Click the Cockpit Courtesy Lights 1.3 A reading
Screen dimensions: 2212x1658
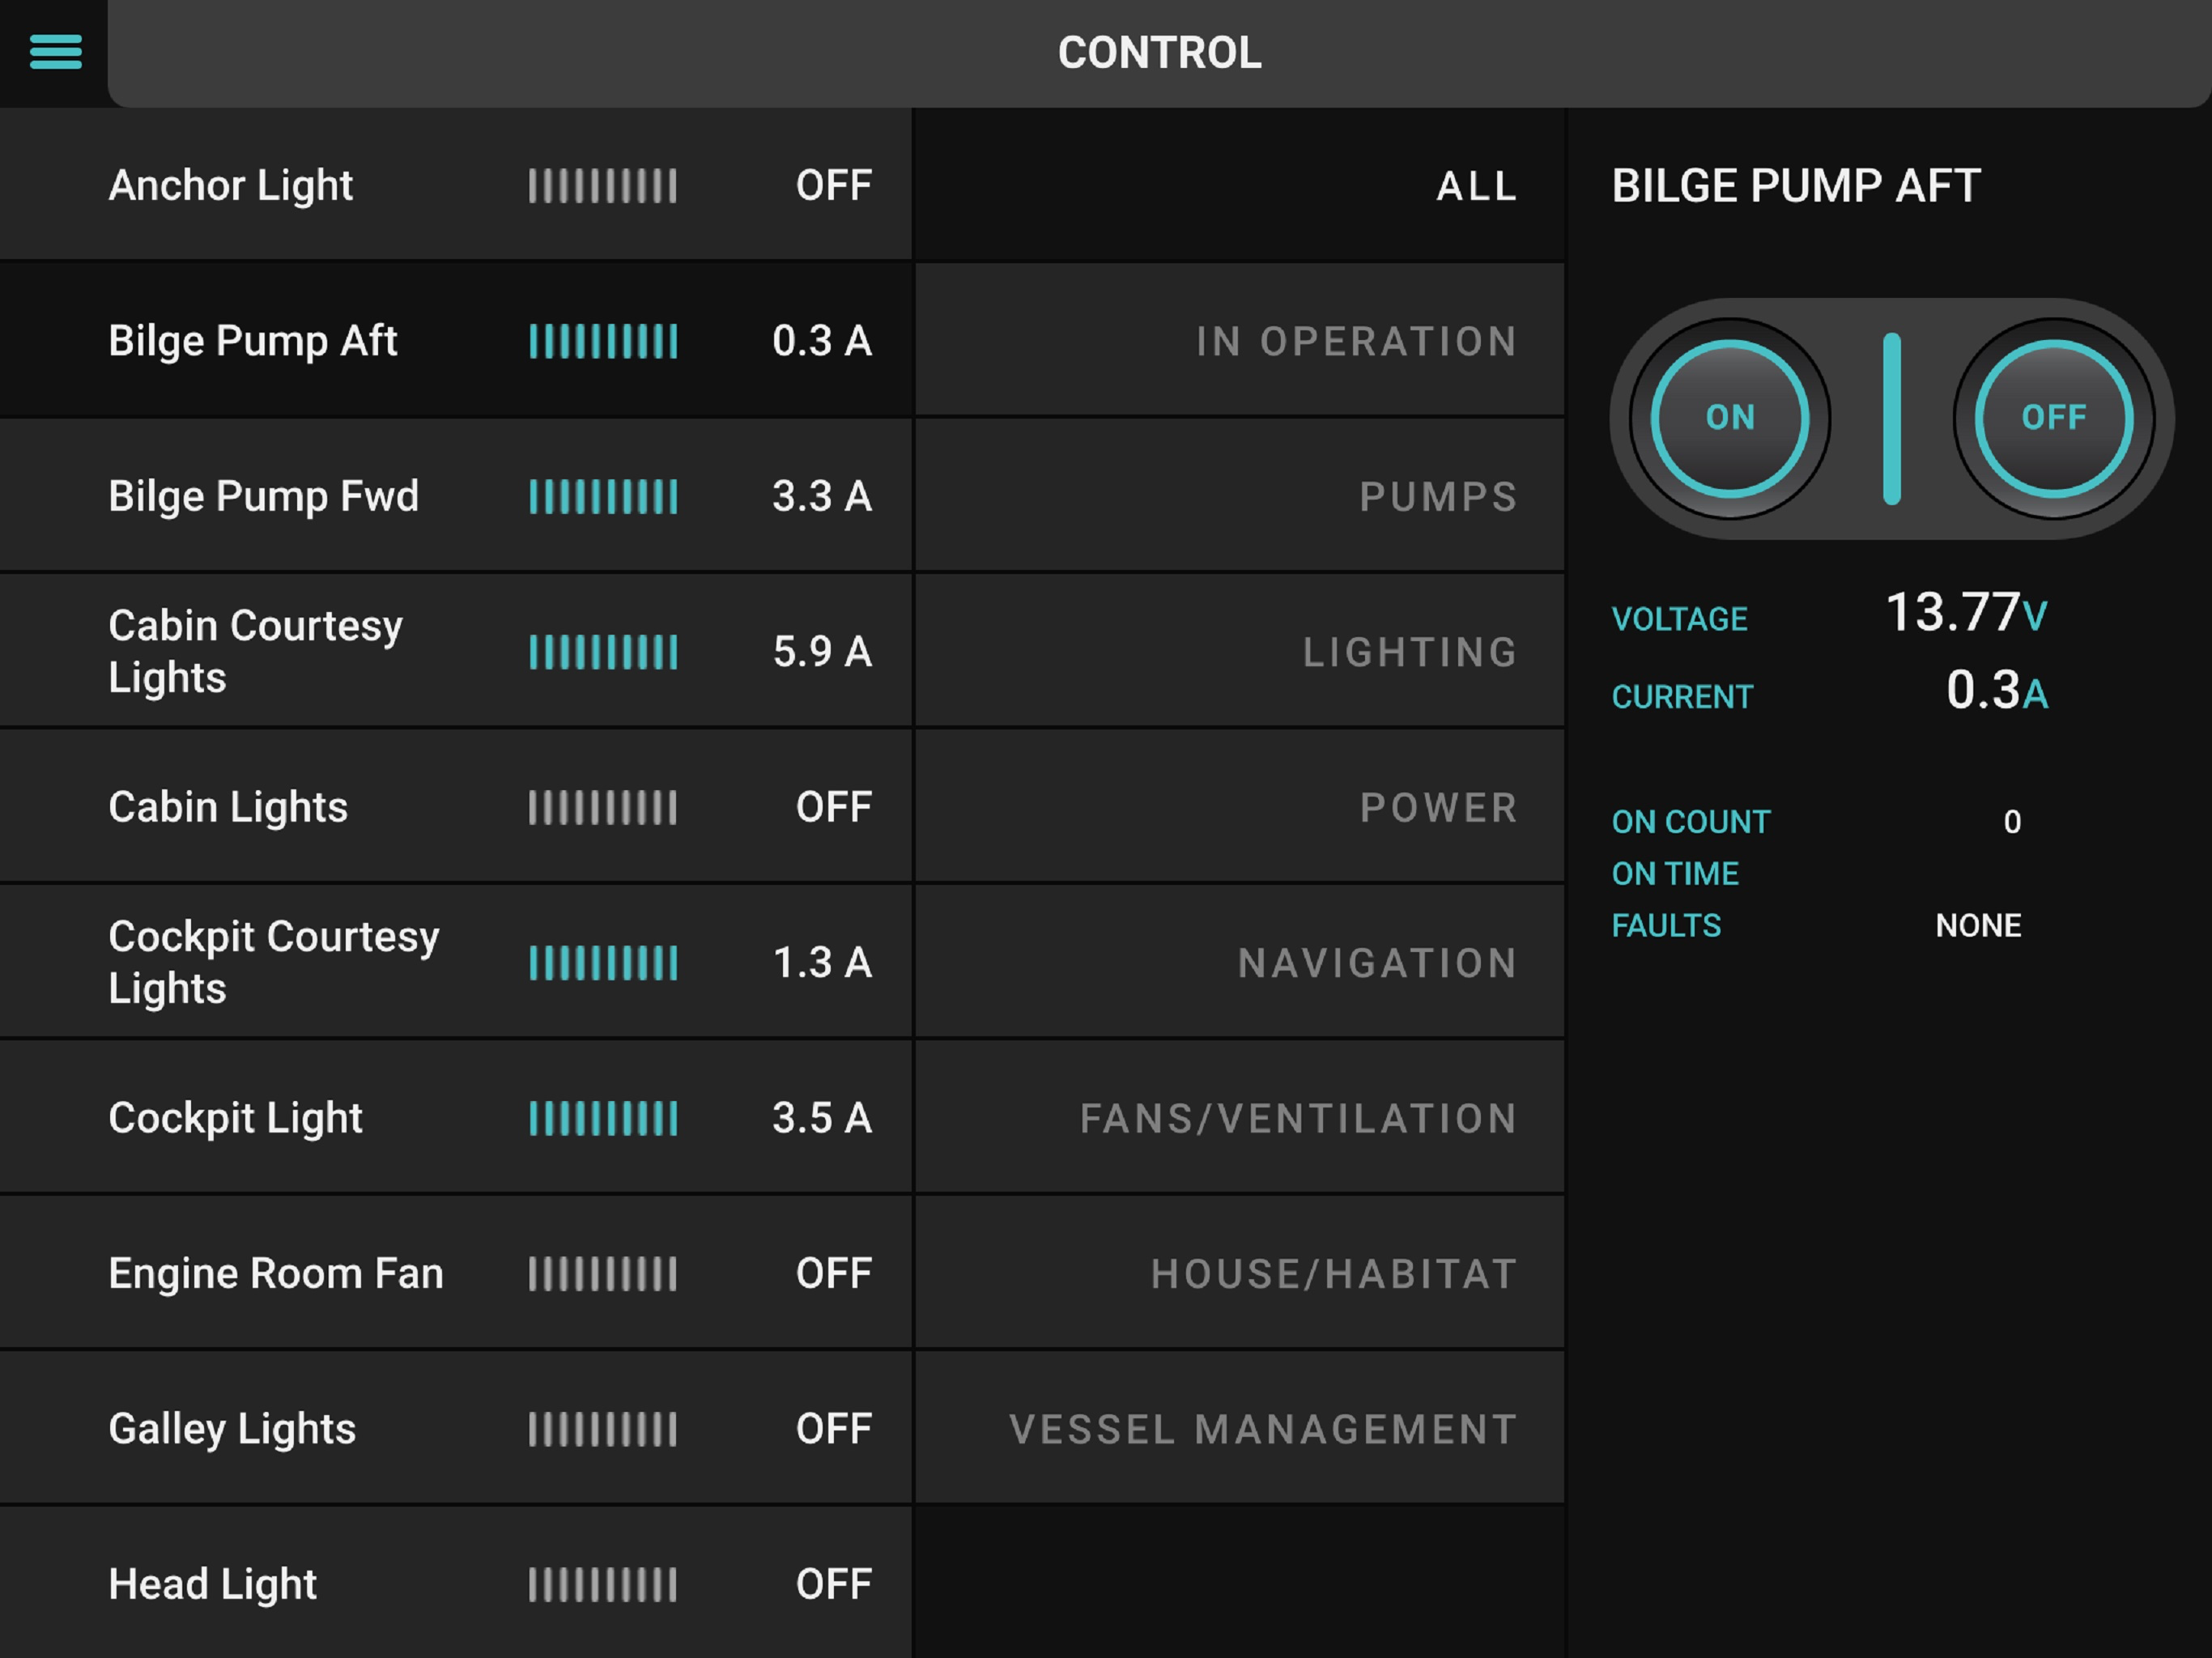pos(822,963)
